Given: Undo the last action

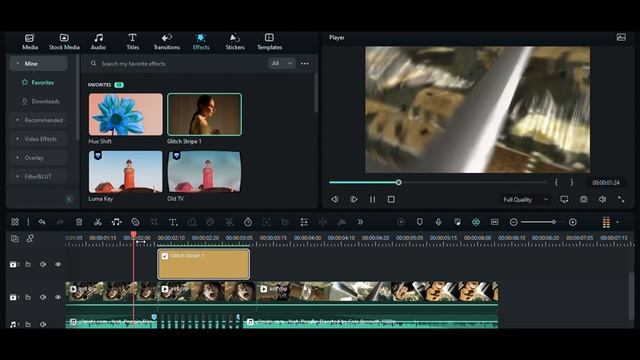Looking at the screenshot, I should point(42,222).
